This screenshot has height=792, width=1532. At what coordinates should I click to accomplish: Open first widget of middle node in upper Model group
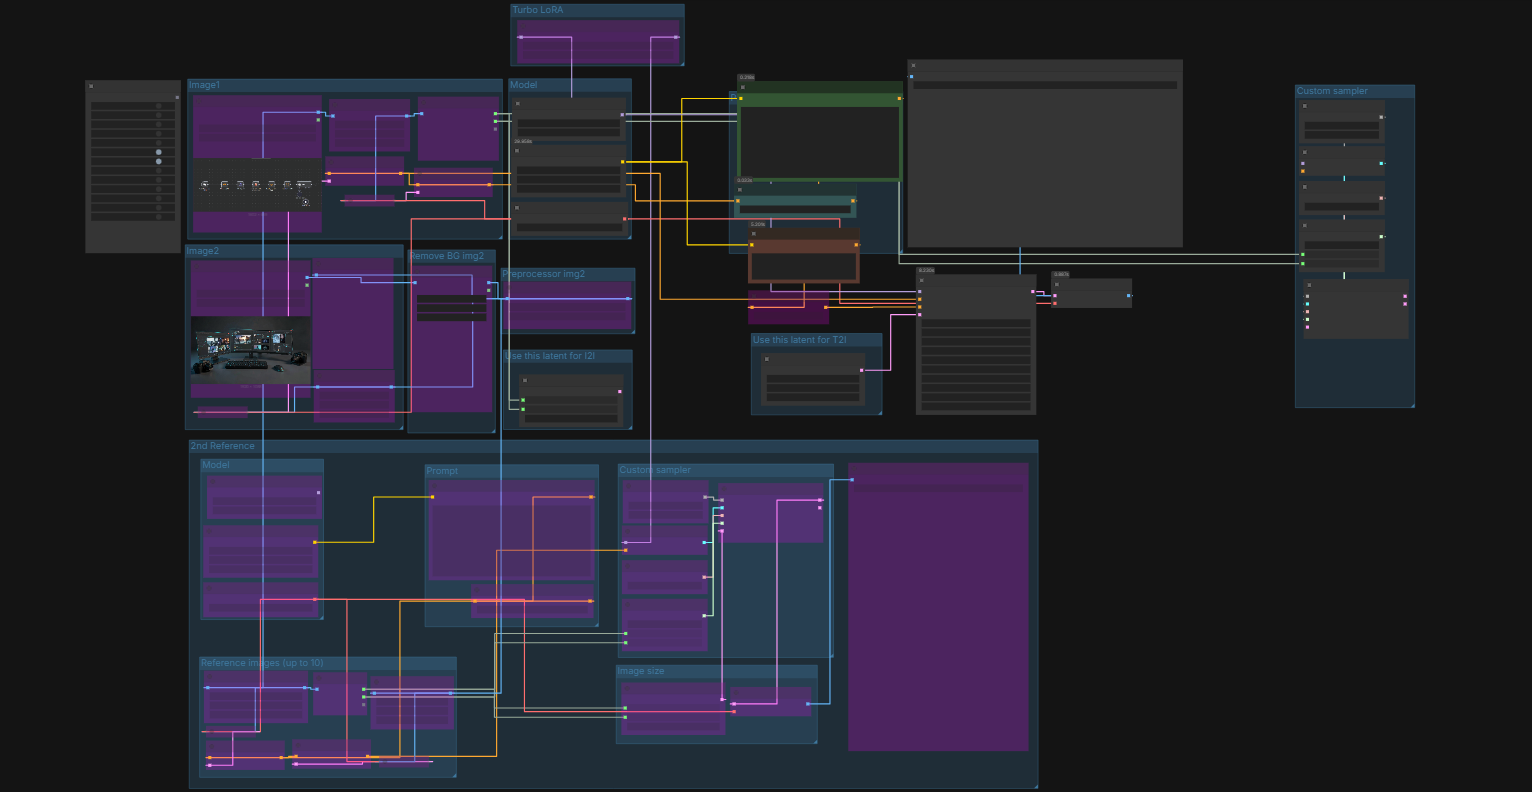tap(568, 170)
